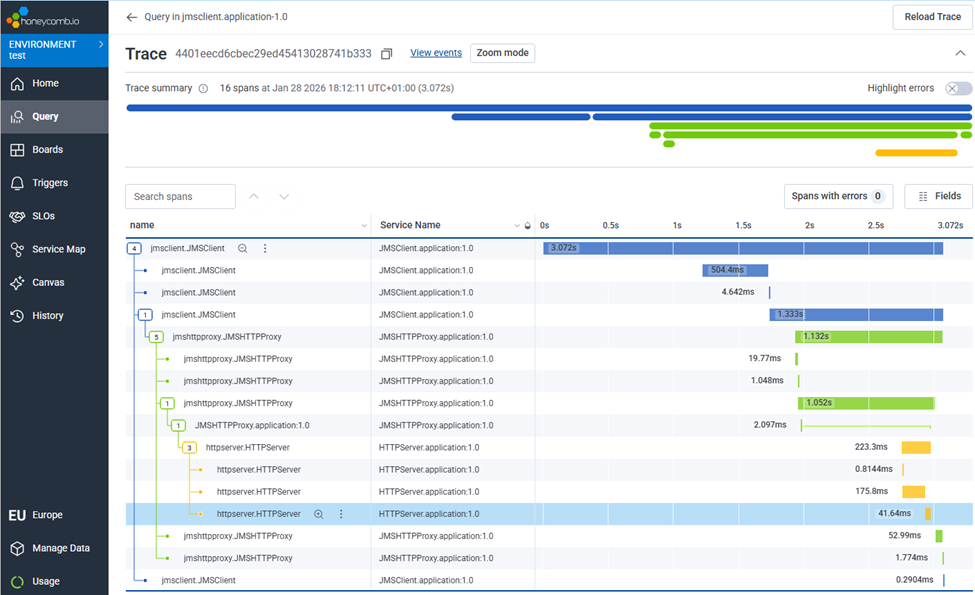Click the Service Map icon
Viewport: 975px width, 595px height.
(x=17, y=249)
